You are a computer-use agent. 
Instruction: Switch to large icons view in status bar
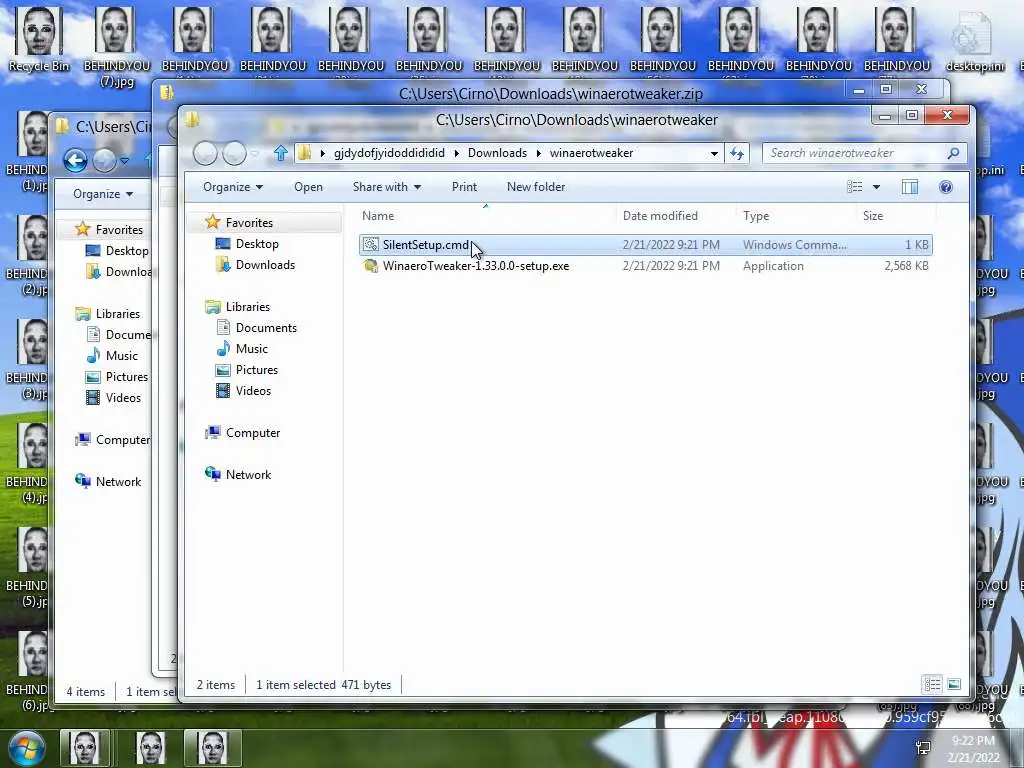click(954, 684)
